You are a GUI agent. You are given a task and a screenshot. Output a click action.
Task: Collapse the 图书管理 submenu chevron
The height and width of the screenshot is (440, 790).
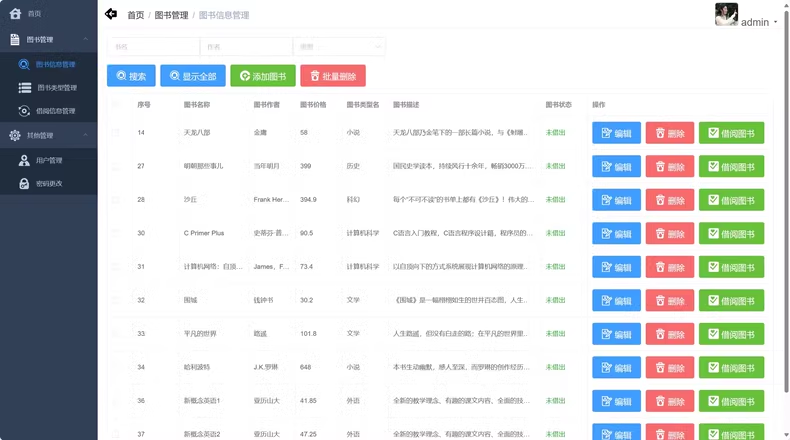pyautogui.click(x=85, y=39)
